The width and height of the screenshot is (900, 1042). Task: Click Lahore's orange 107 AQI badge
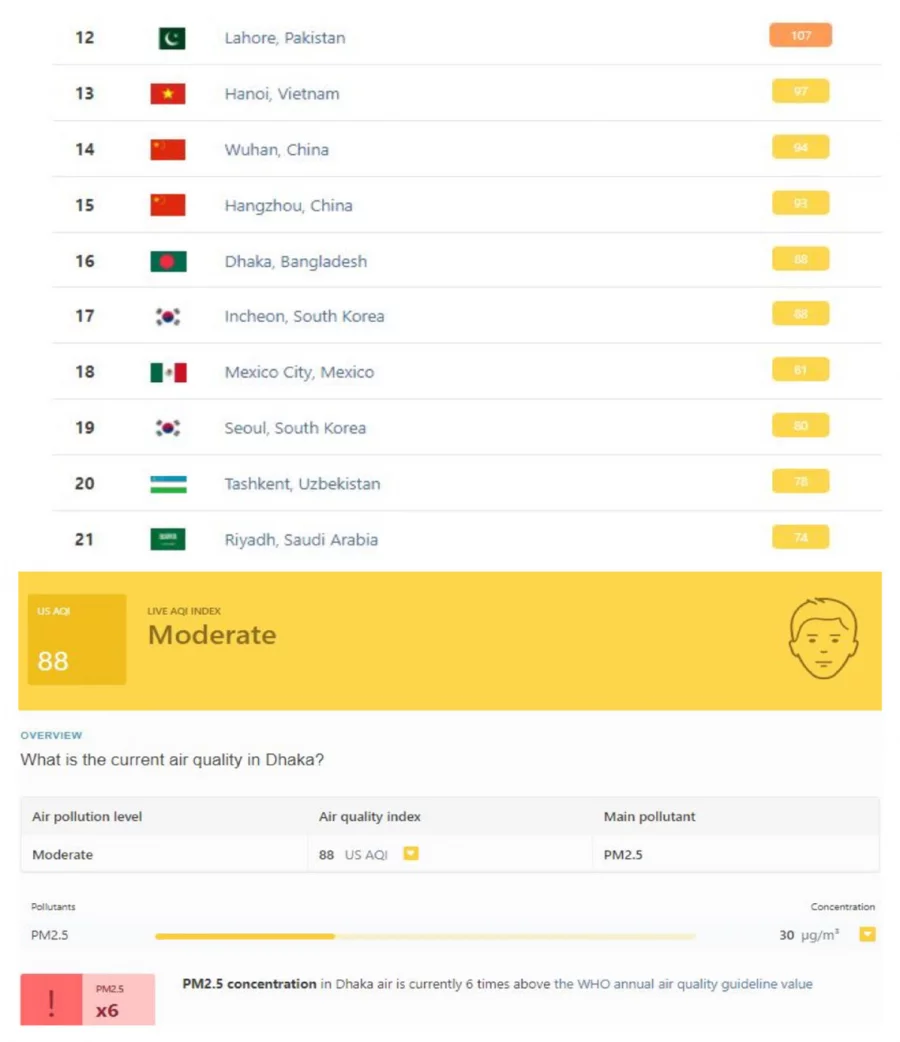800,36
